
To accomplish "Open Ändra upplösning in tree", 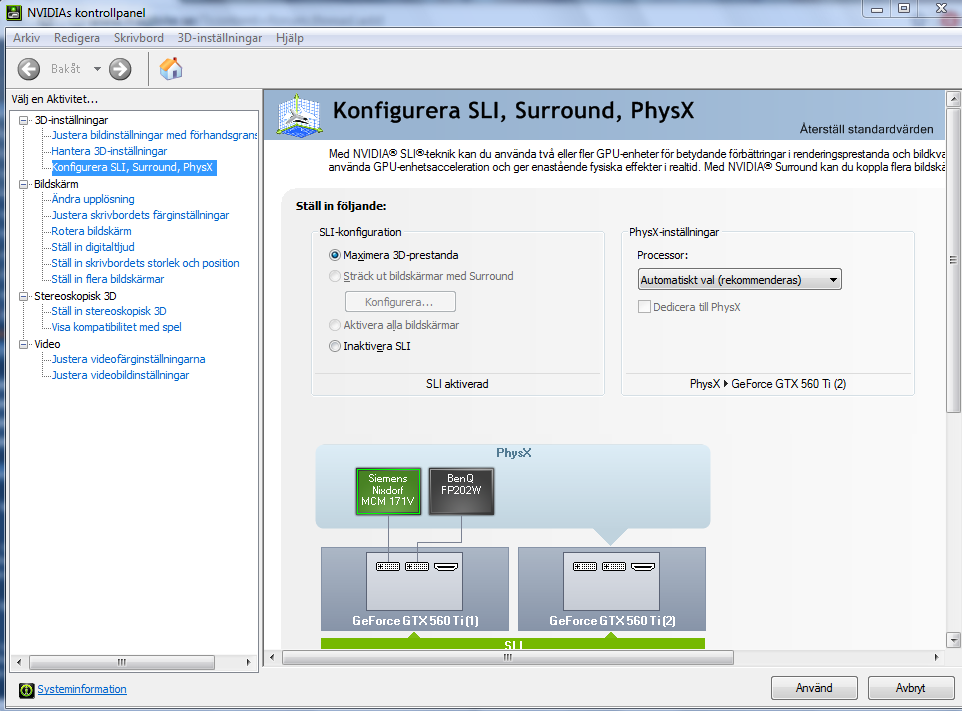I will [93, 199].
